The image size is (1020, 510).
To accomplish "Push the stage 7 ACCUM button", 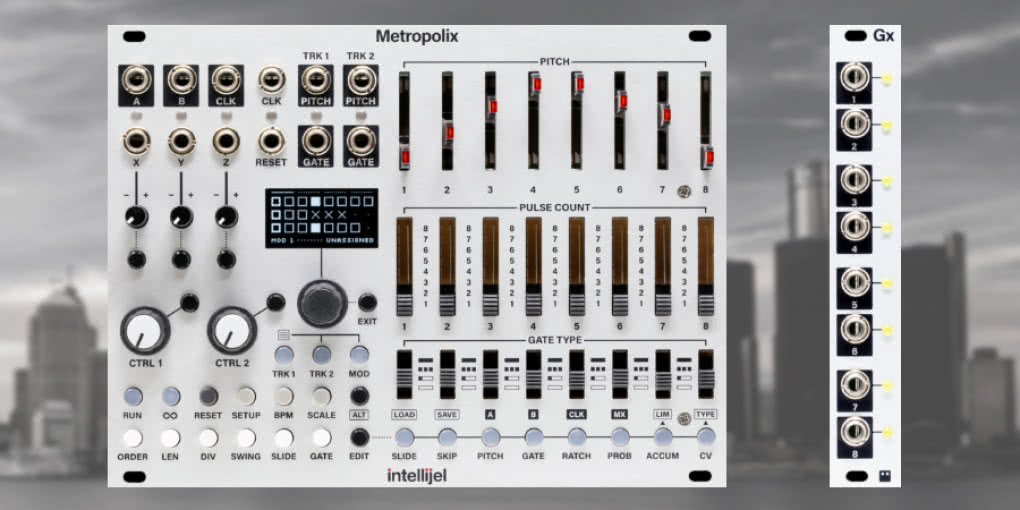I will (663, 437).
